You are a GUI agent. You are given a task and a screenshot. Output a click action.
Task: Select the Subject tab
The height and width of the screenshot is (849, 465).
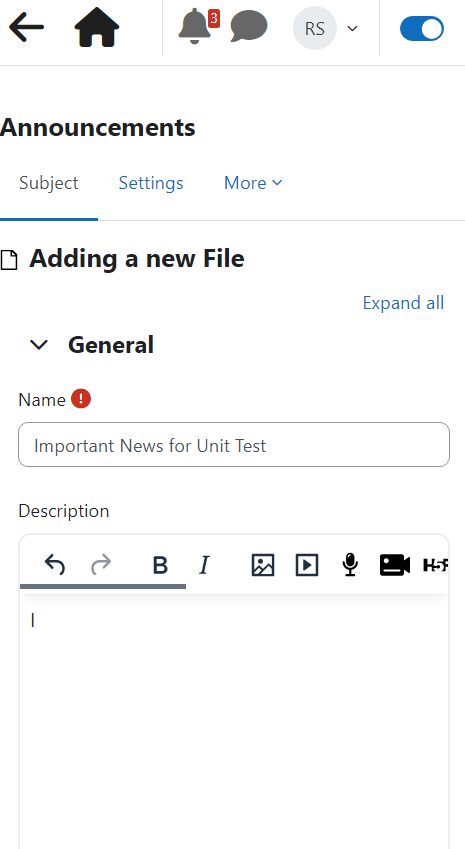click(49, 183)
